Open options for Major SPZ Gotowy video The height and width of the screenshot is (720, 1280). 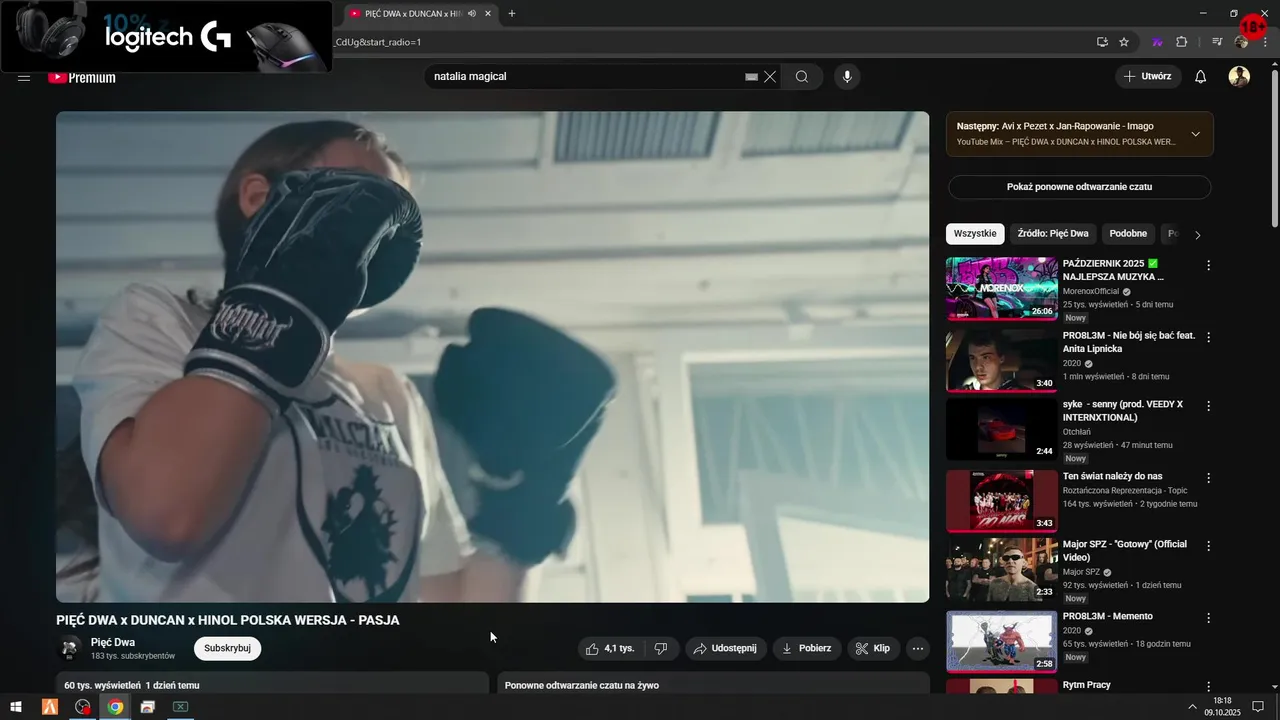point(1208,547)
